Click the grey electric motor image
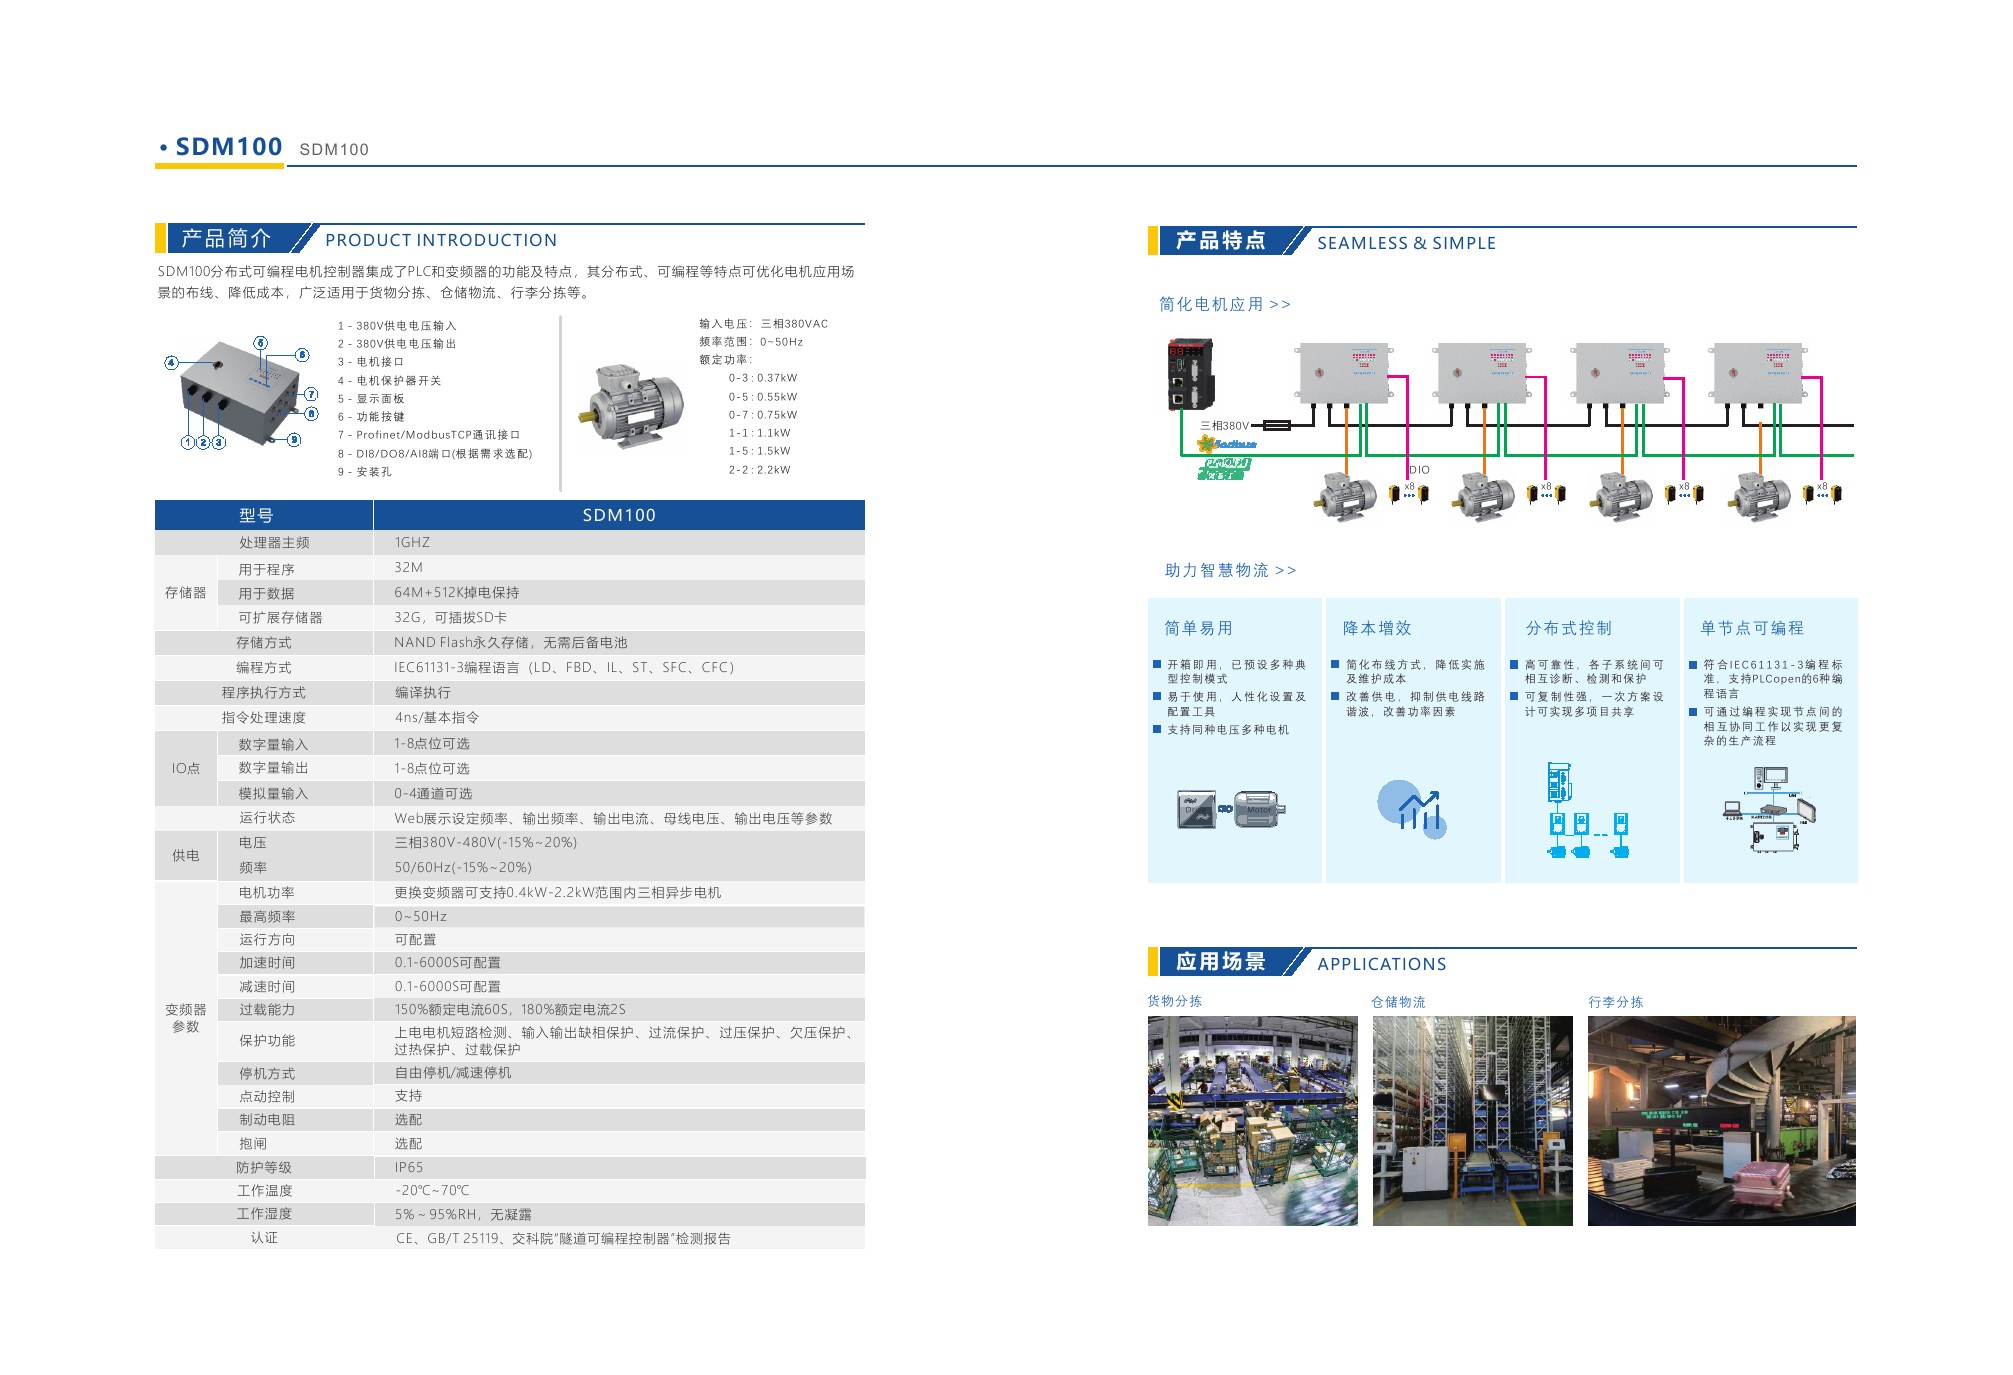Image resolution: width=2013 pixels, height=1375 pixels. click(633, 405)
